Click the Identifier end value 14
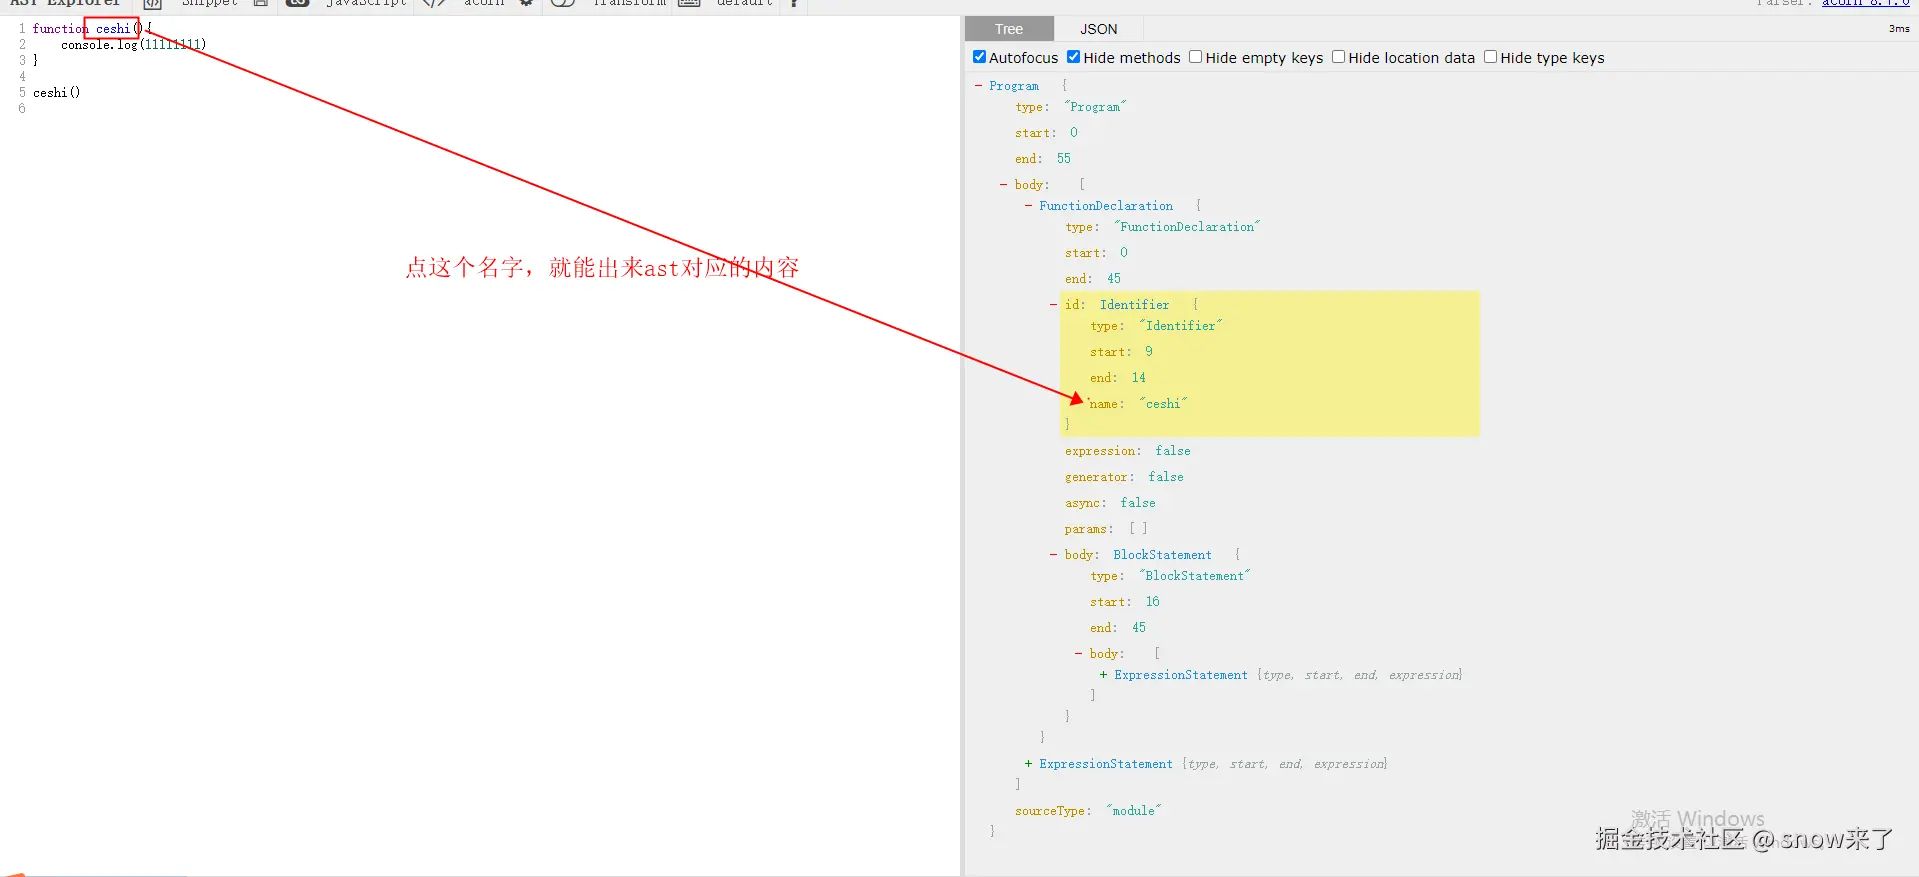Image resolution: width=1919 pixels, height=877 pixels. point(1139,378)
